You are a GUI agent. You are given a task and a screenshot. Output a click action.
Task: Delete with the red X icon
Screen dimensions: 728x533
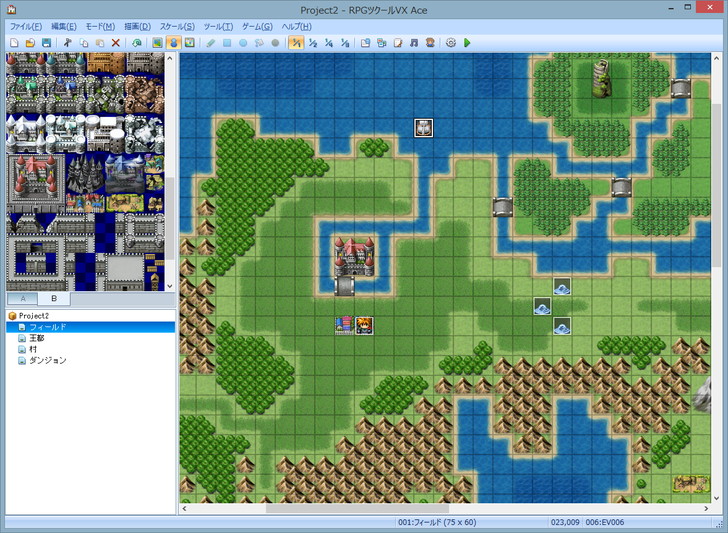click(116, 43)
